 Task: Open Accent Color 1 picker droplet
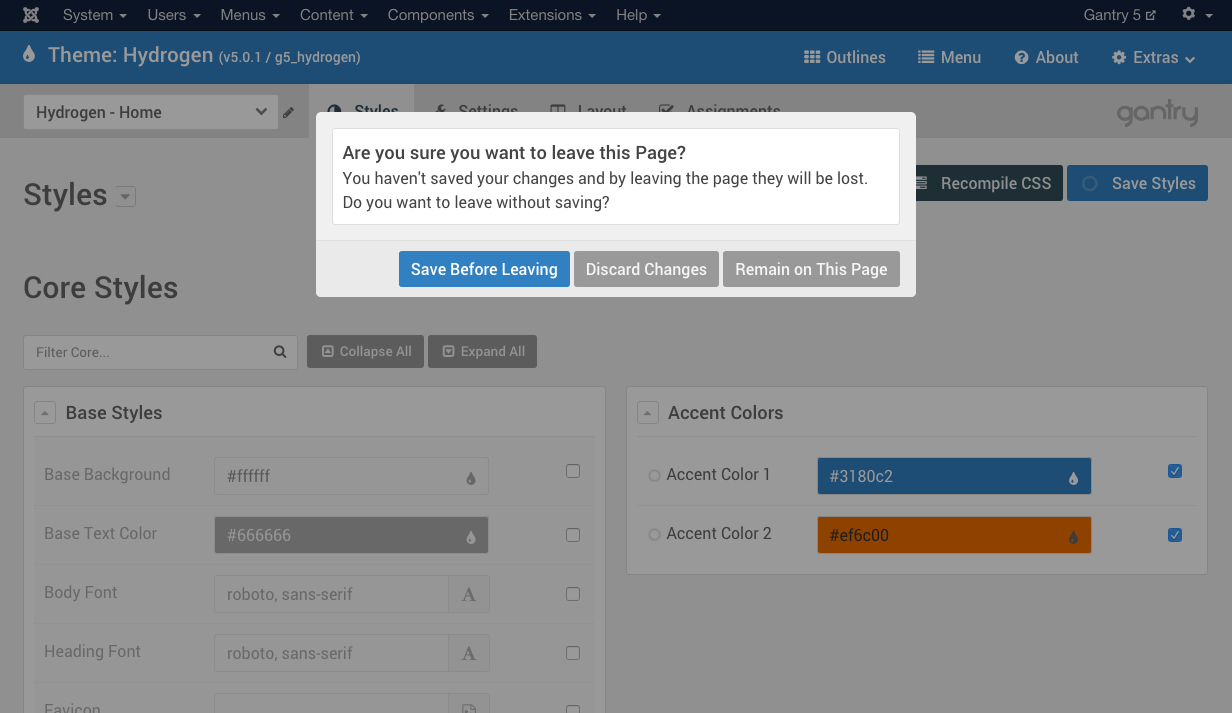(x=1073, y=478)
